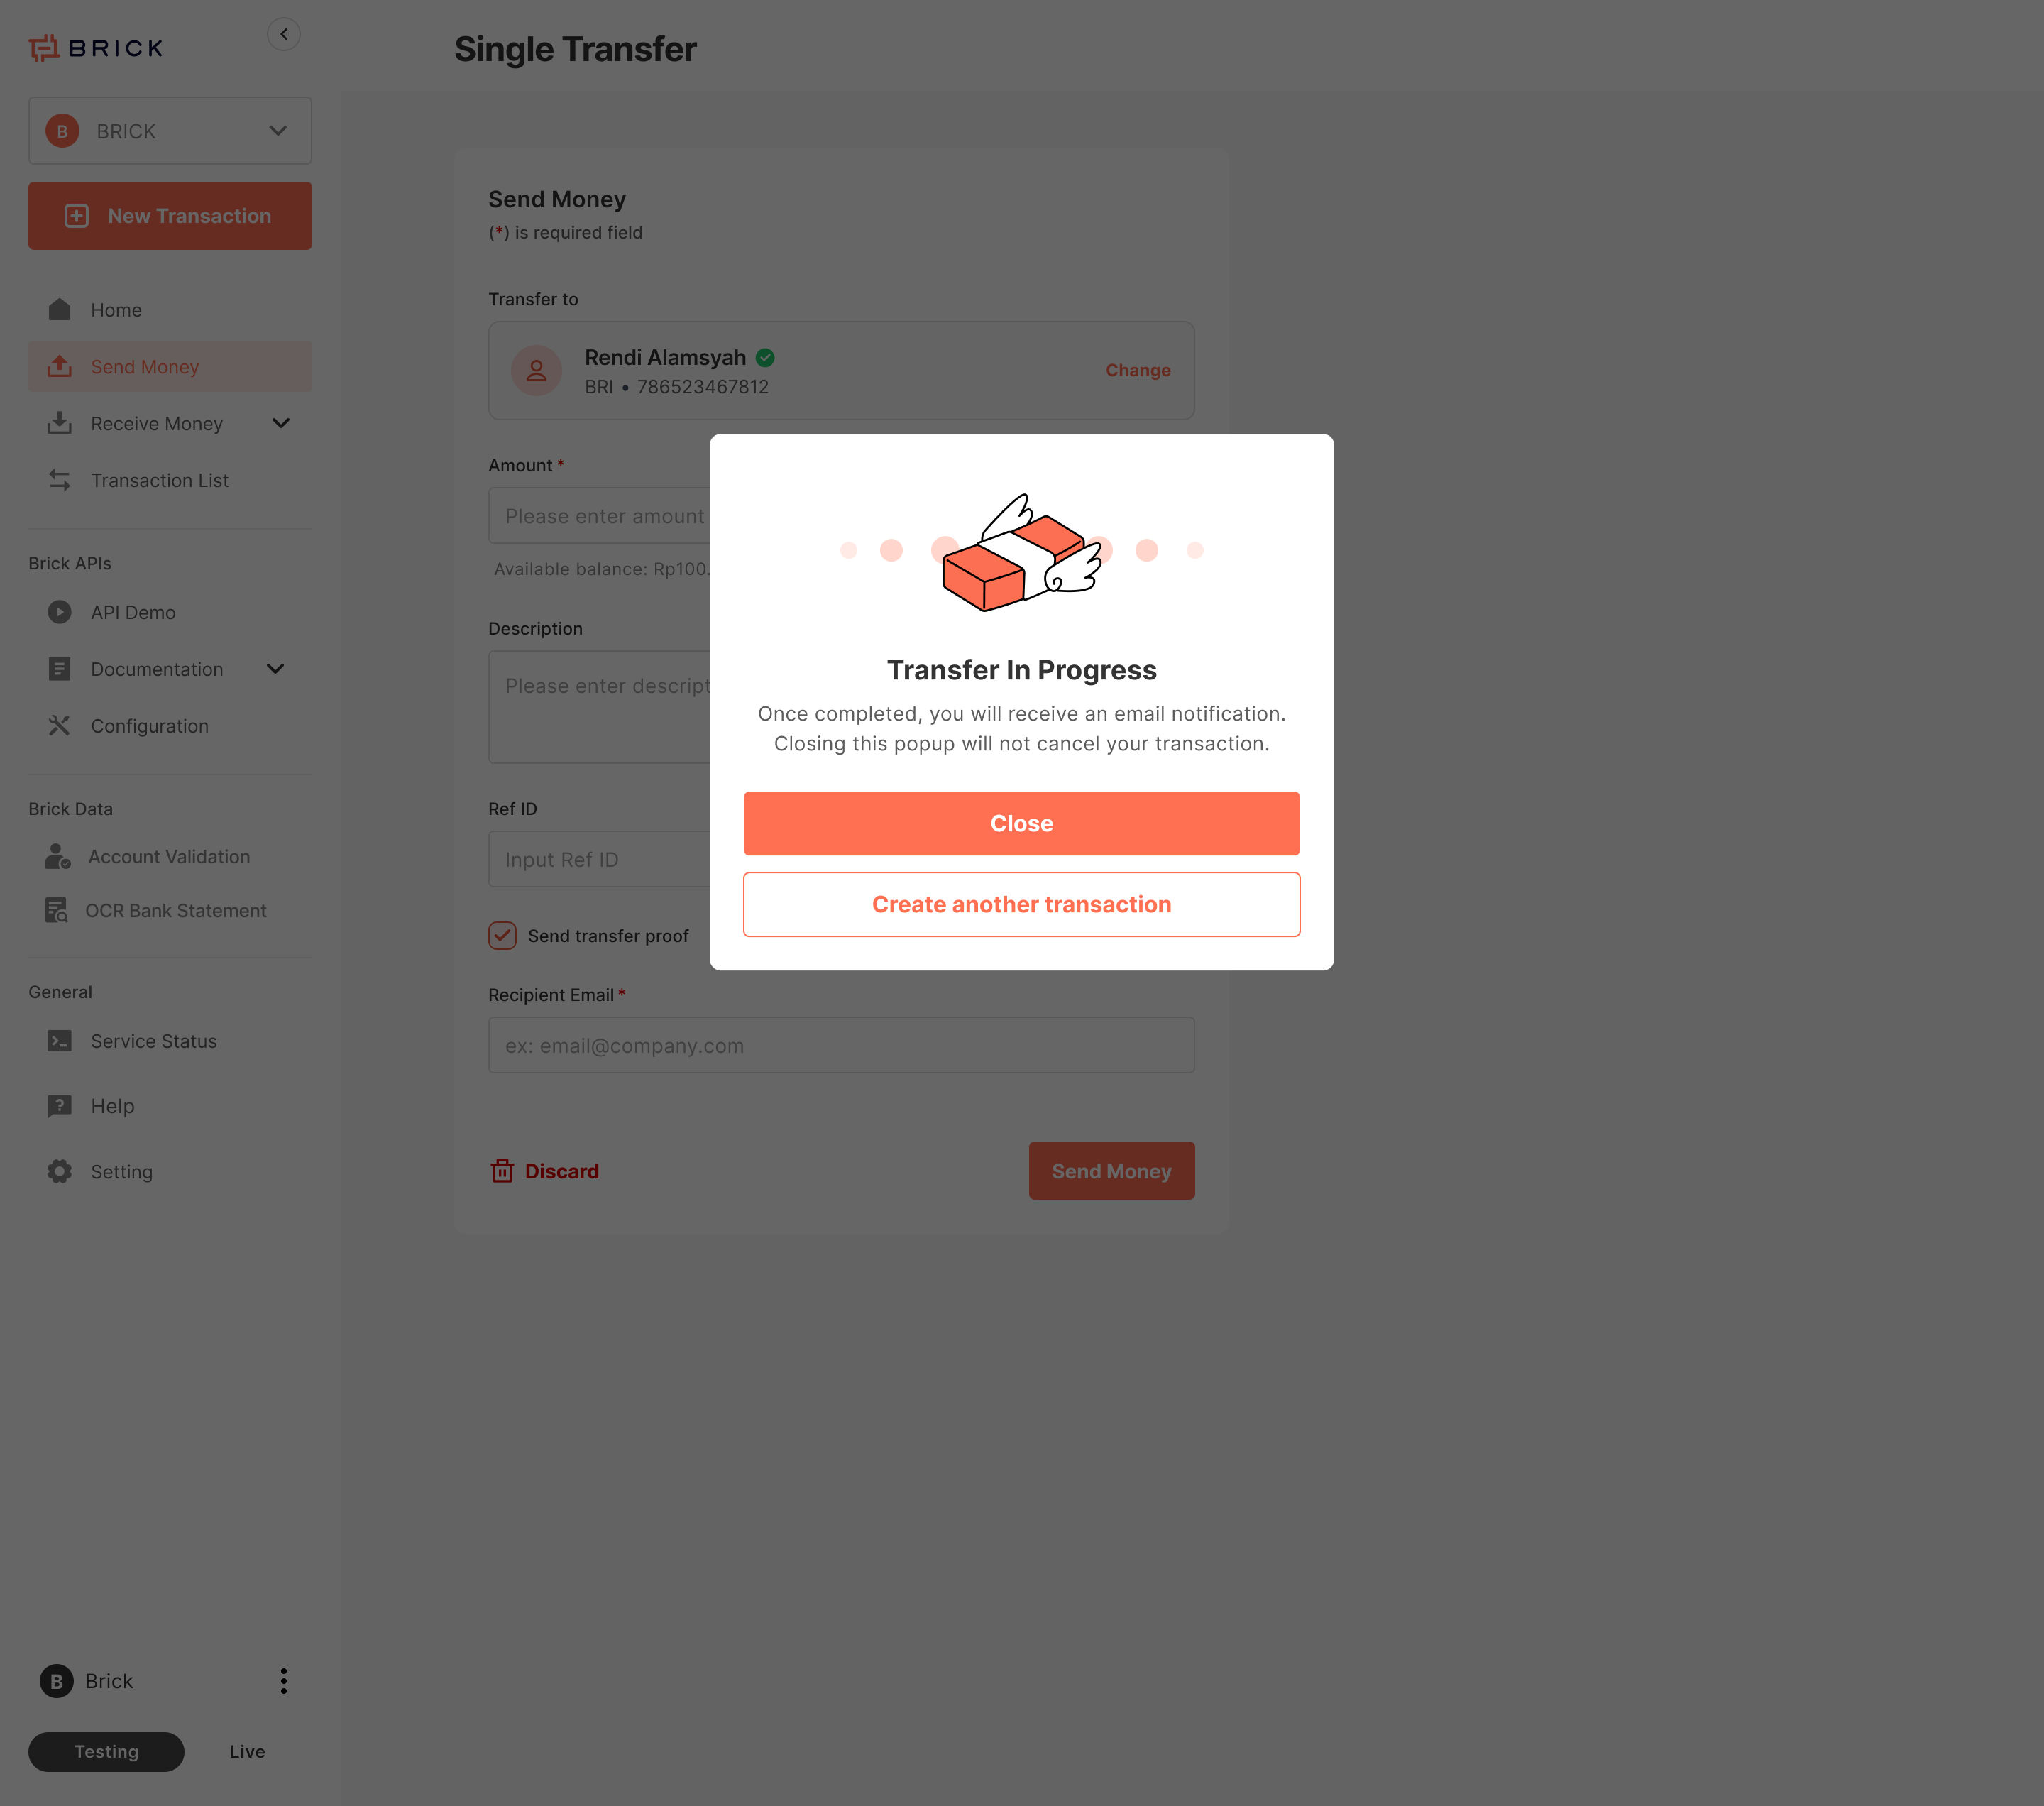Image resolution: width=2044 pixels, height=1806 pixels.
Task: Collapse the sidebar with the arrow icon
Action: (x=284, y=34)
